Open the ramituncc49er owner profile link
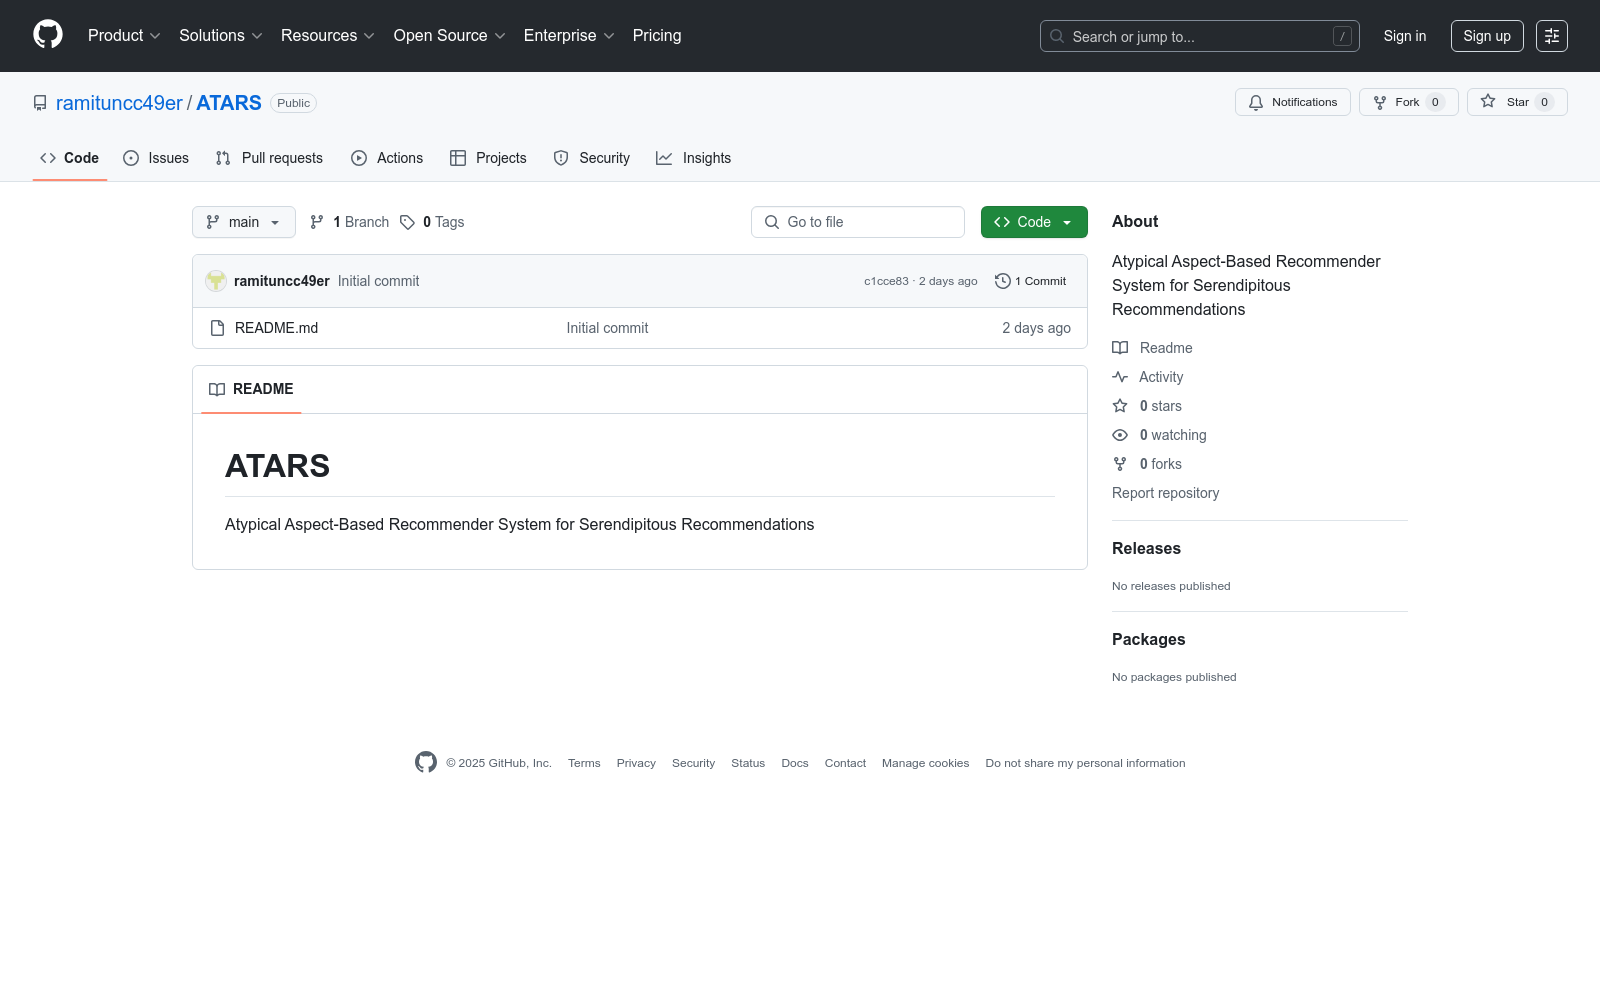This screenshot has width=1600, height=1000. (x=119, y=103)
